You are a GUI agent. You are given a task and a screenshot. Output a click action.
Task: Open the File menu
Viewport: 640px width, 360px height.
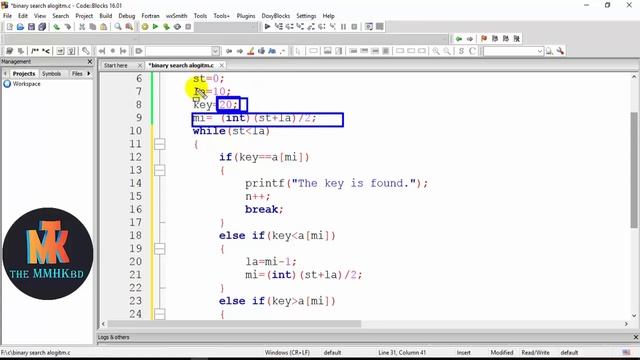[7, 16]
